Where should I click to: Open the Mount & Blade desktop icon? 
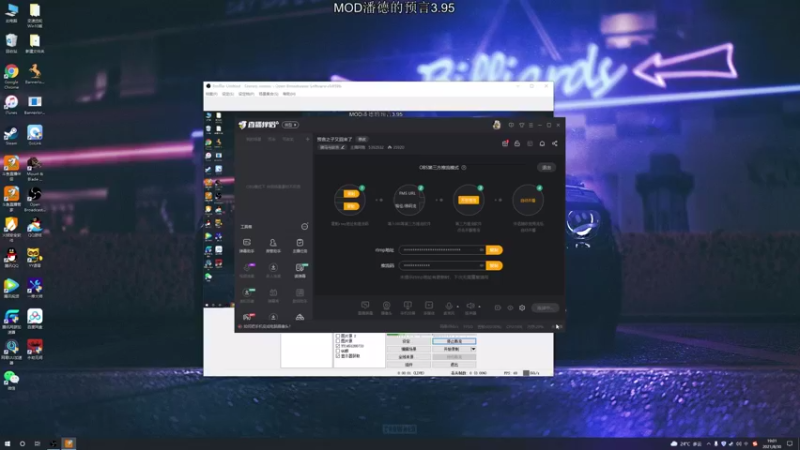[x=35, y=168]
